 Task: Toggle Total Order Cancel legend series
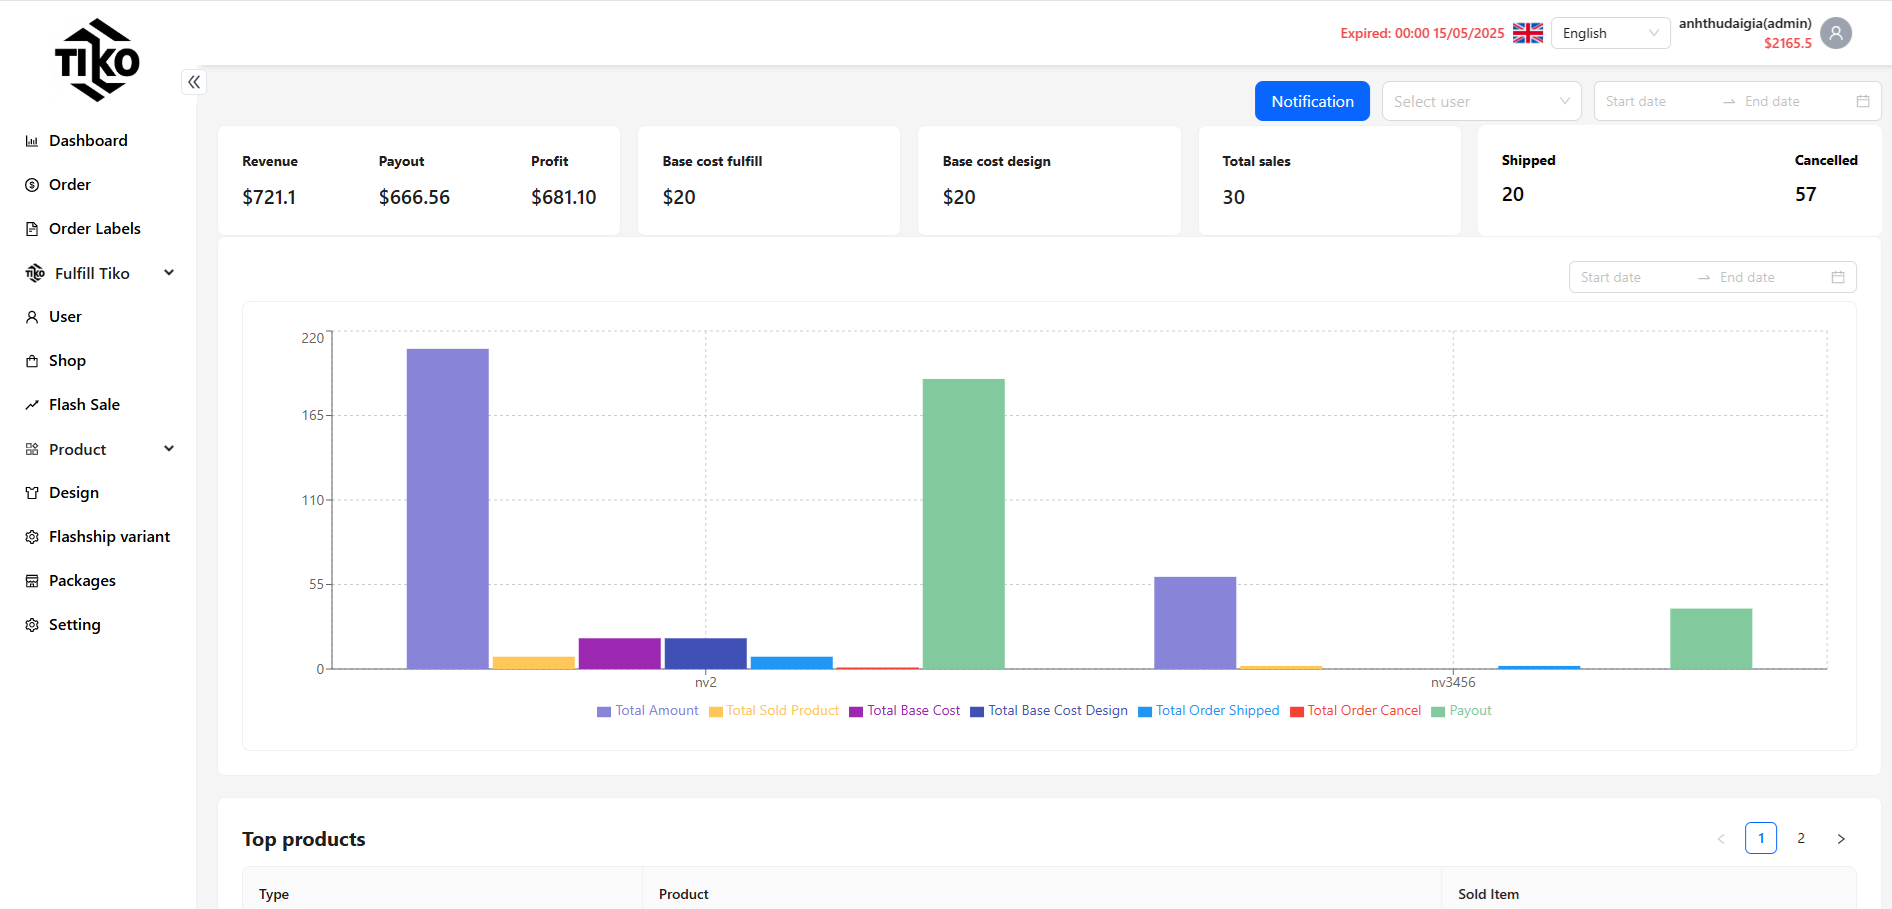(x=1356, y=711)
